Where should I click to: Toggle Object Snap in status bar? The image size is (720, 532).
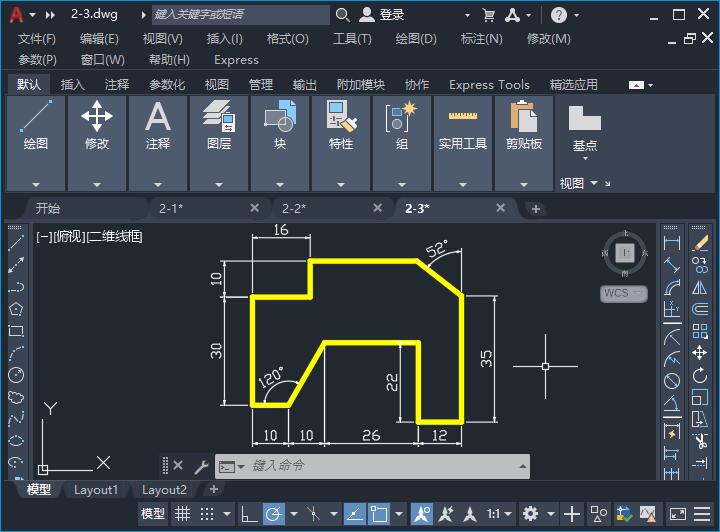(x=379, y=514)
